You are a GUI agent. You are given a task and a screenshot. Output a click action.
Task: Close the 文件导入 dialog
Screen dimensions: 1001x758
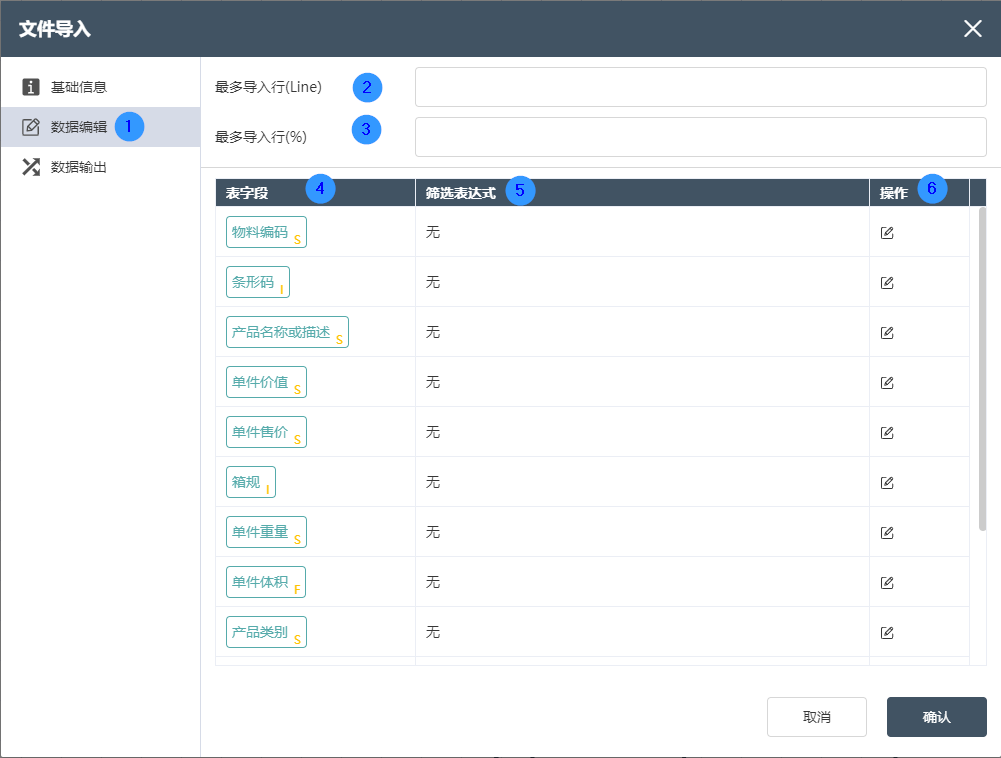pyautogui.click(x=972, y=28)
